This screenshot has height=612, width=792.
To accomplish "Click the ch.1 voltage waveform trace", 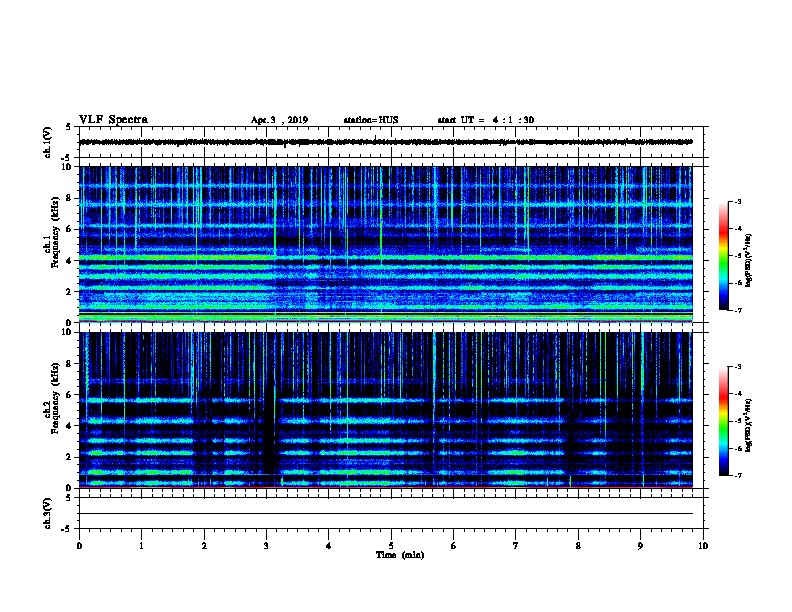I will [x=386, y=142].
